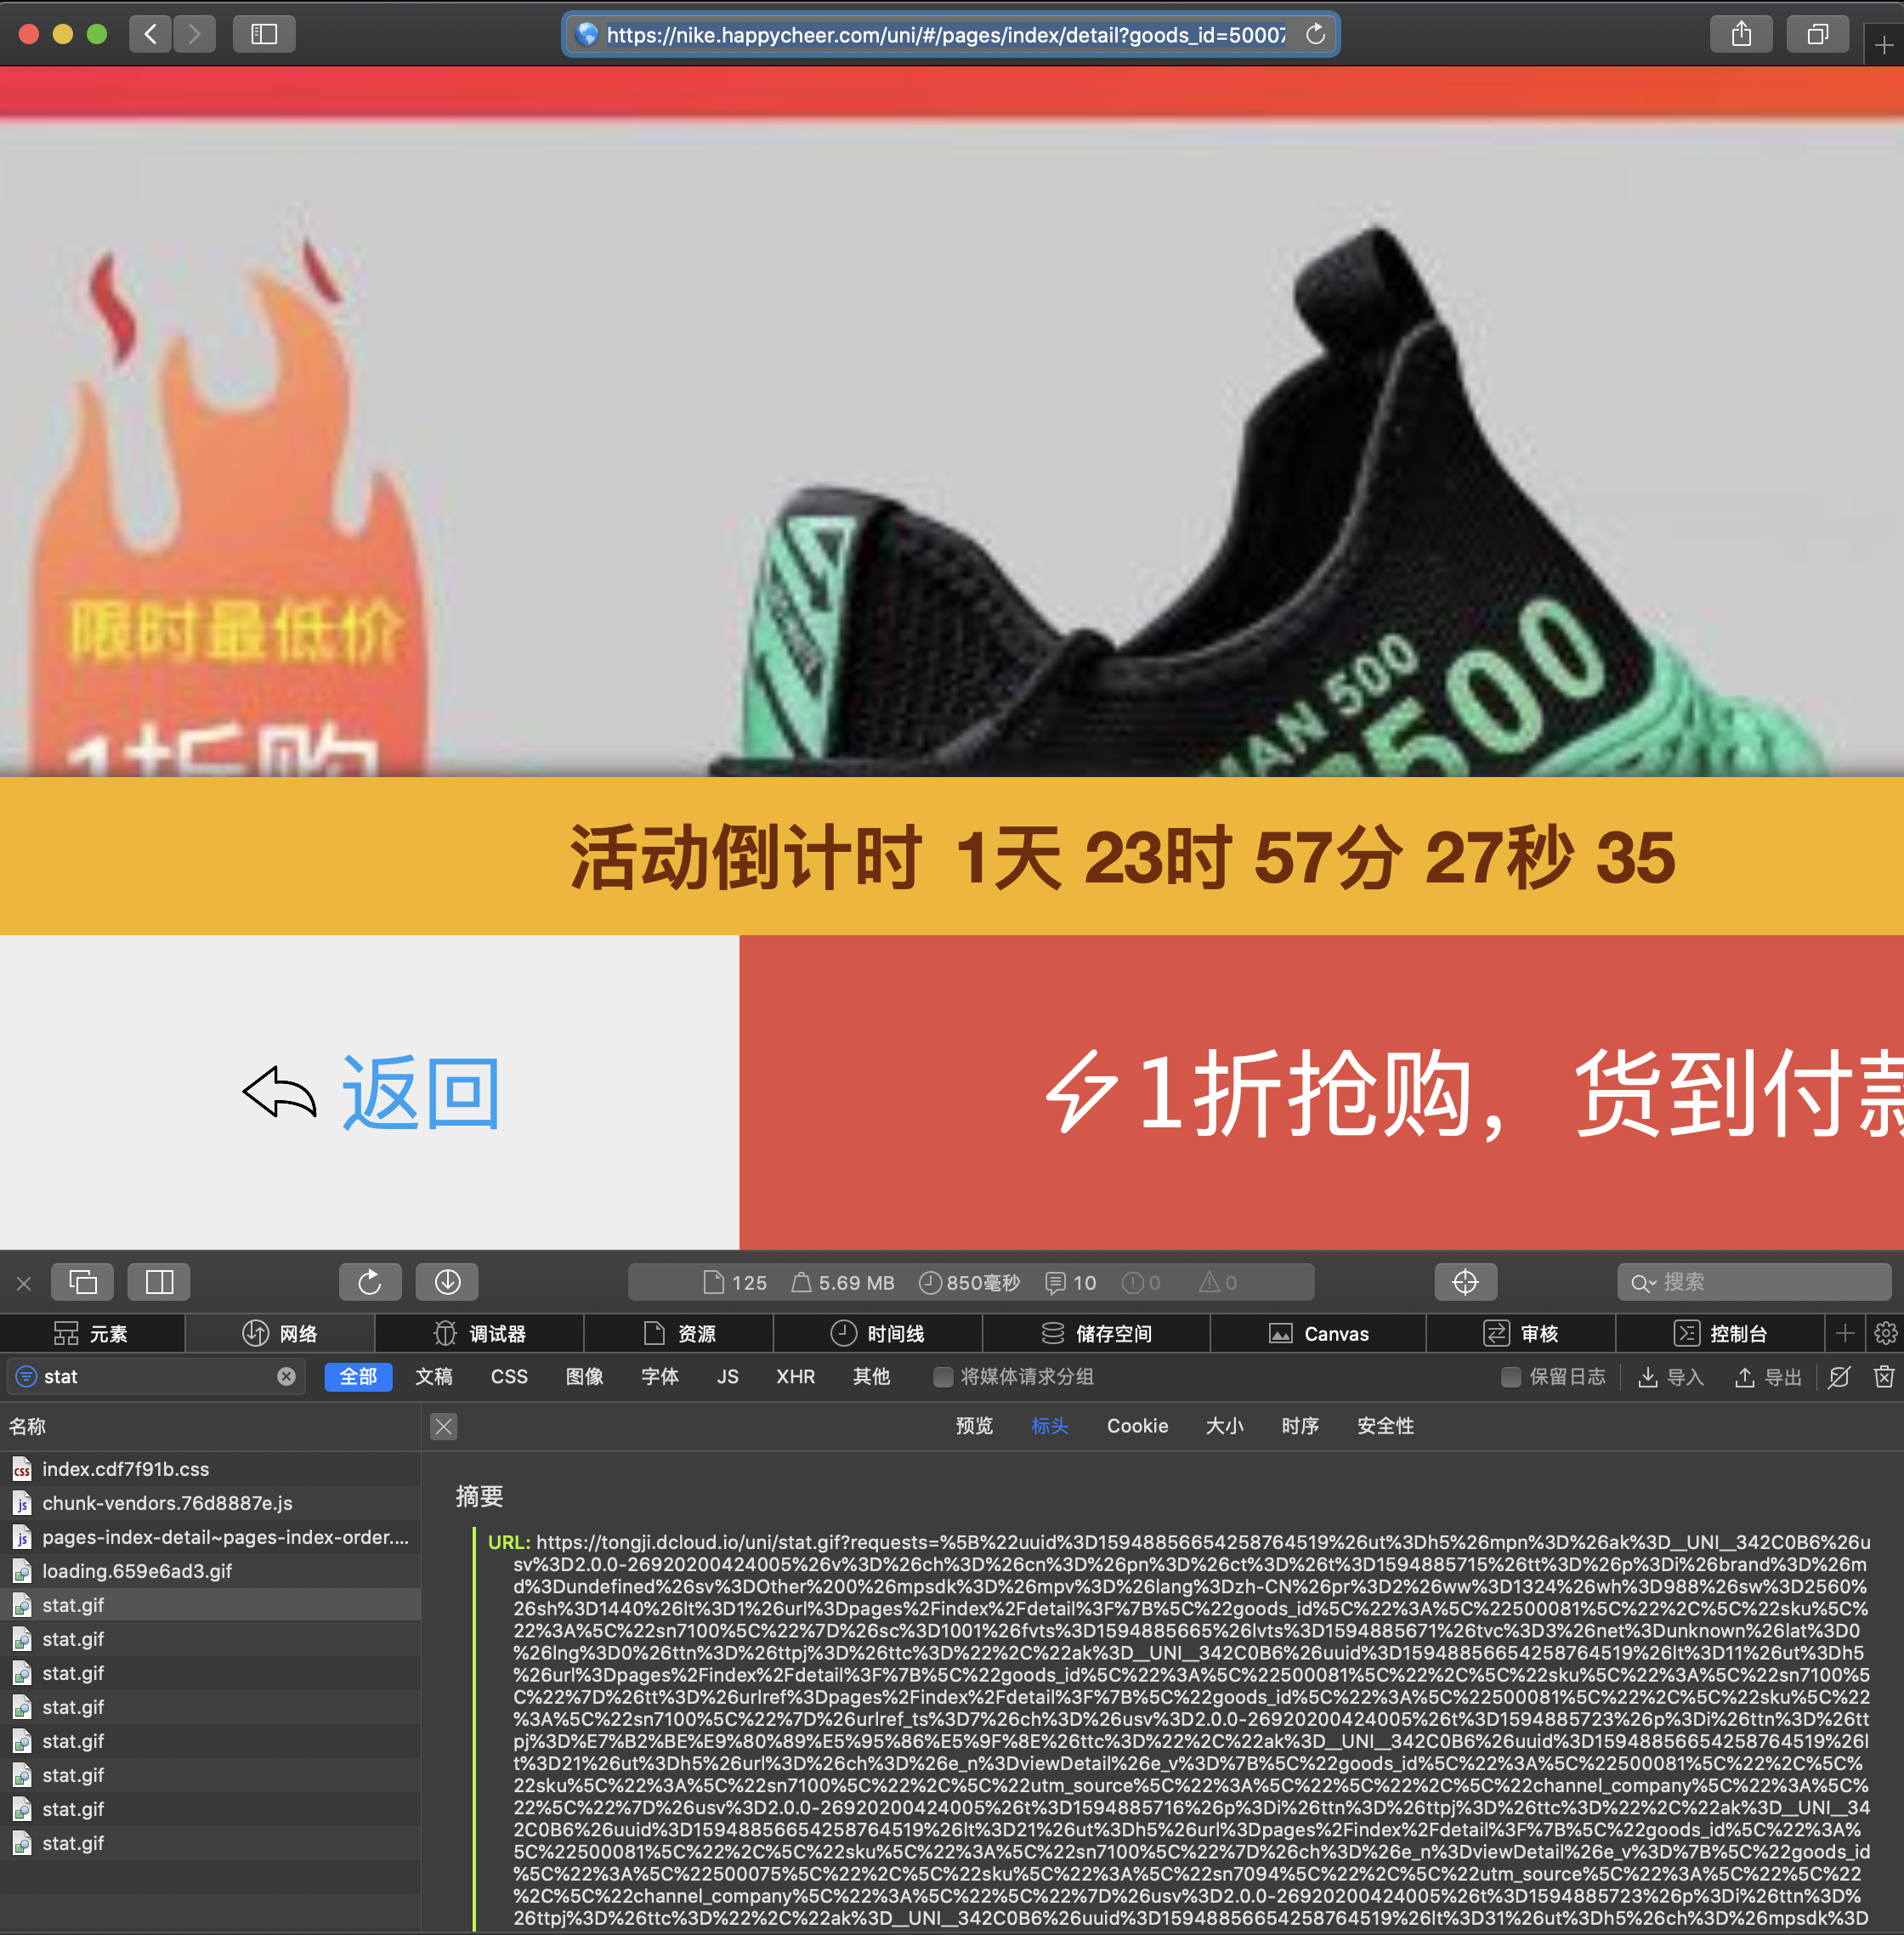Image resolution: width=1904 pixels, height=1935 pixels.
Task: Filter requests by JS
Action: point(728,1377)
